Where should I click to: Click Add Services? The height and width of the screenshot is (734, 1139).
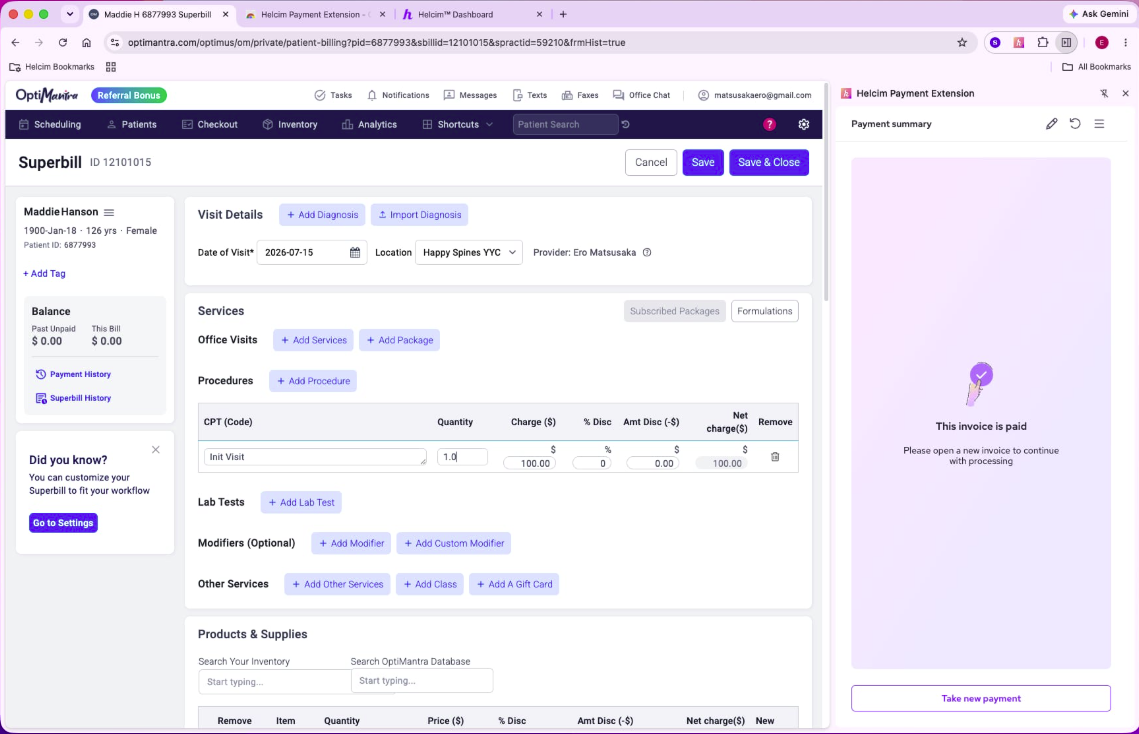tap(313, 340)
